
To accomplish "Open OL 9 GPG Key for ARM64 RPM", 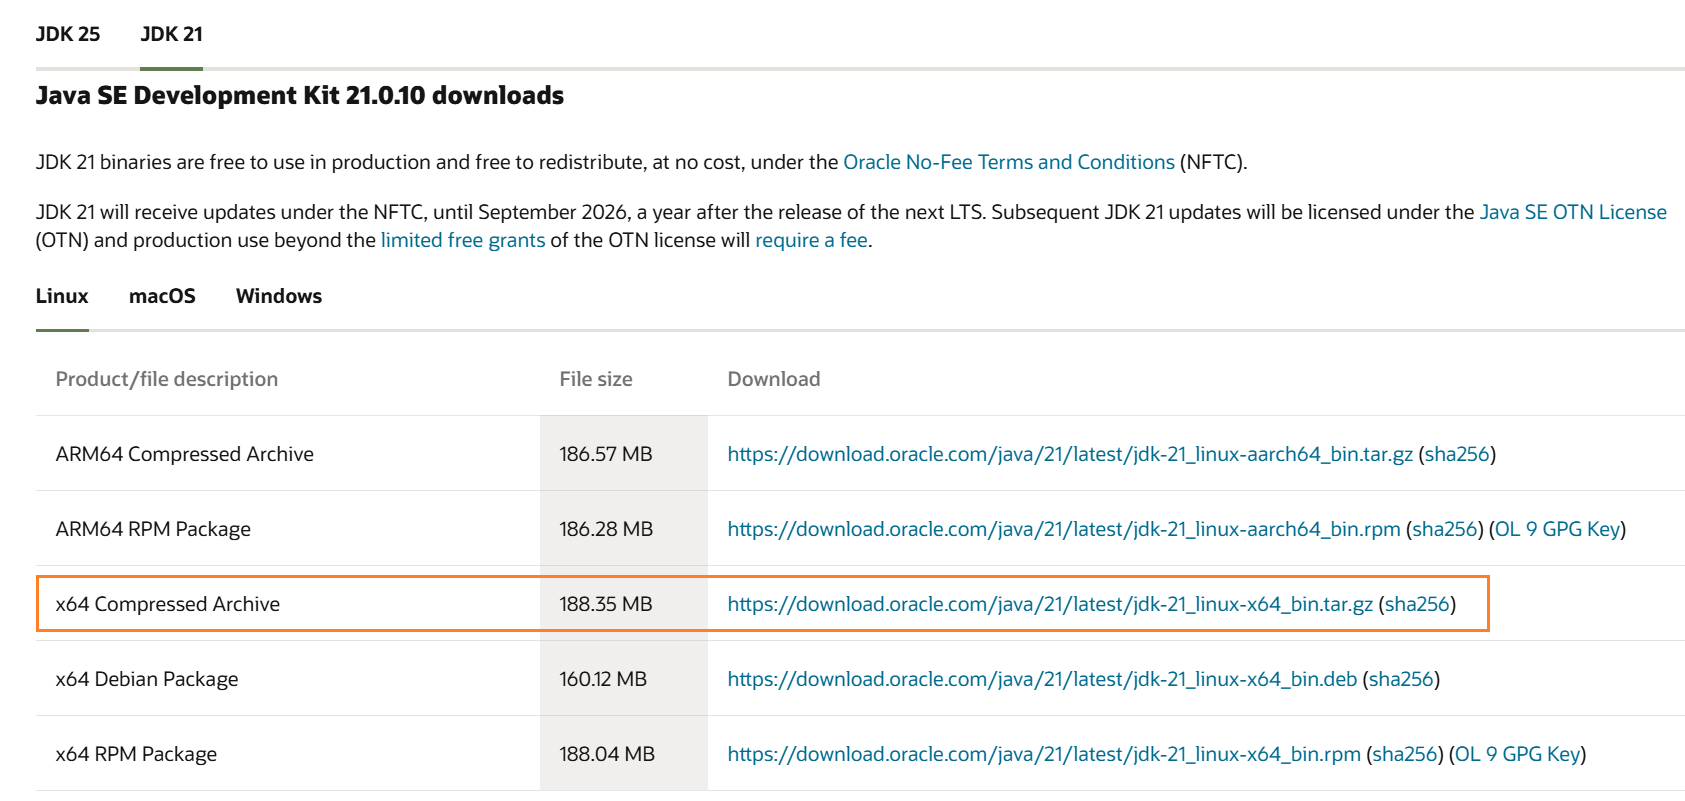I will [1558, 529].
